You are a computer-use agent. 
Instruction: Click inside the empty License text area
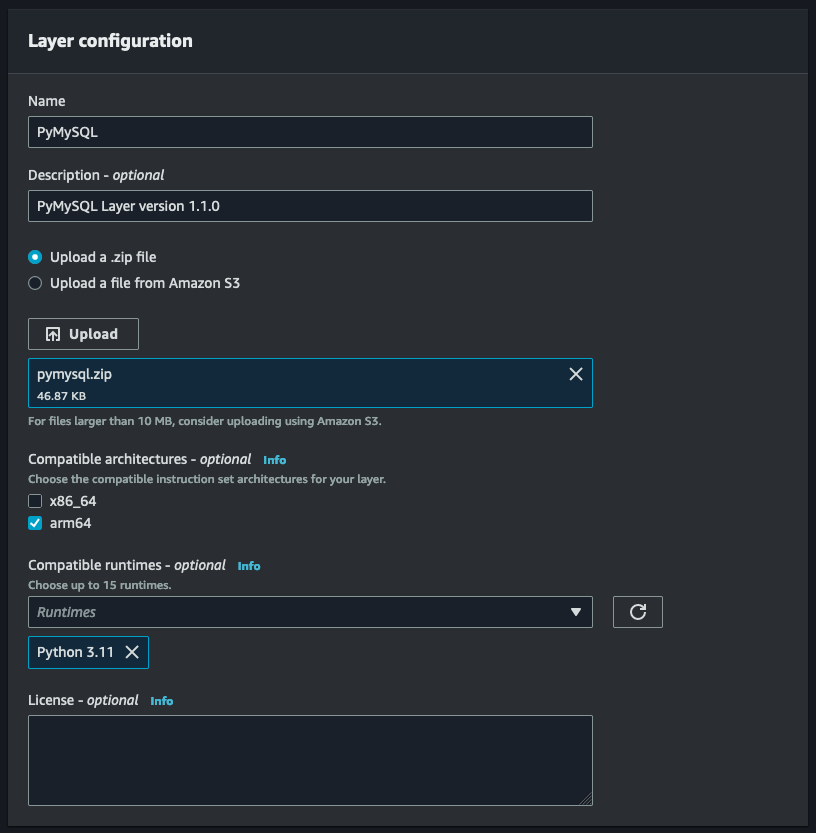pos(310,755)
